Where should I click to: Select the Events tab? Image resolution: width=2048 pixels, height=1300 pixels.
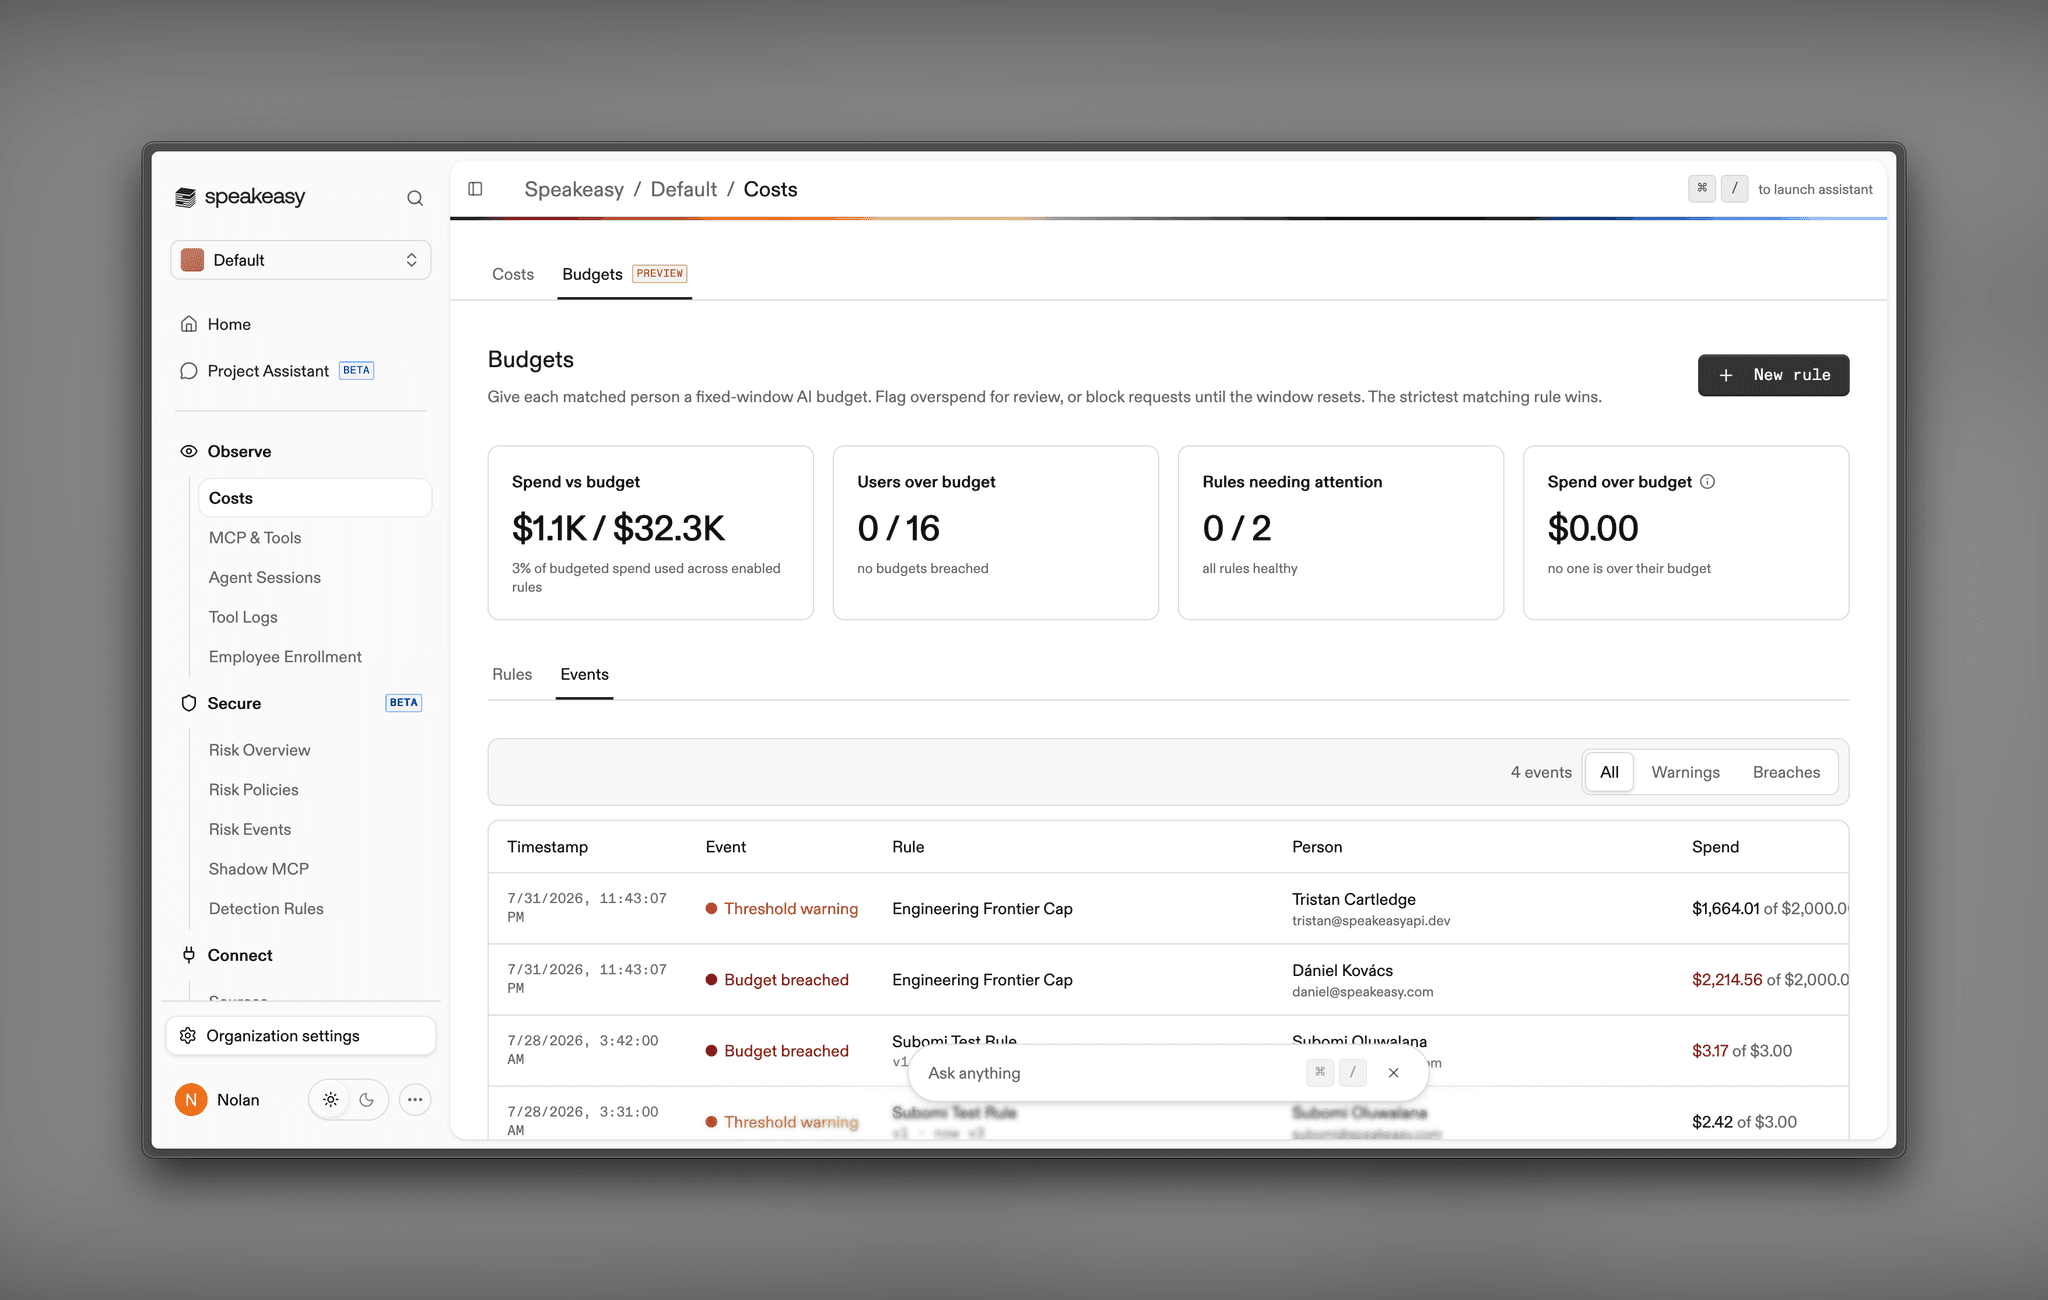(x=585, y=674)
